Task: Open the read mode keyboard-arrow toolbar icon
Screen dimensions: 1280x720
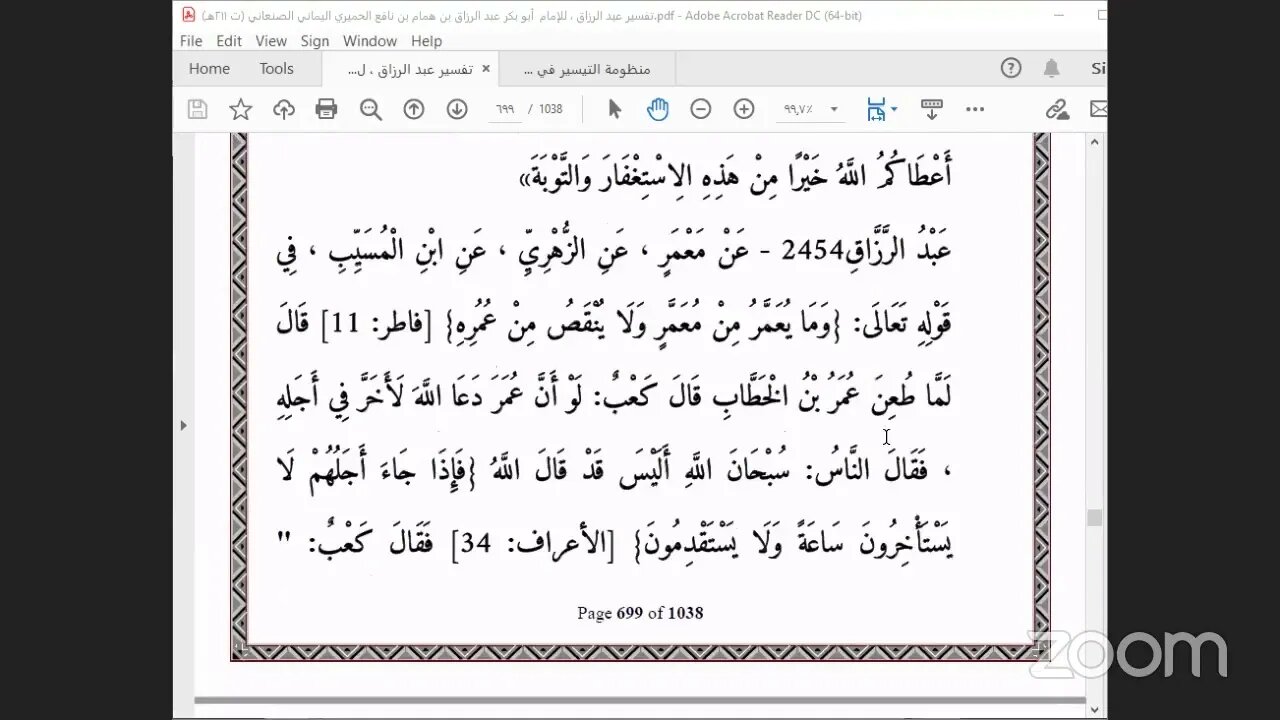Action: (931, 110)
